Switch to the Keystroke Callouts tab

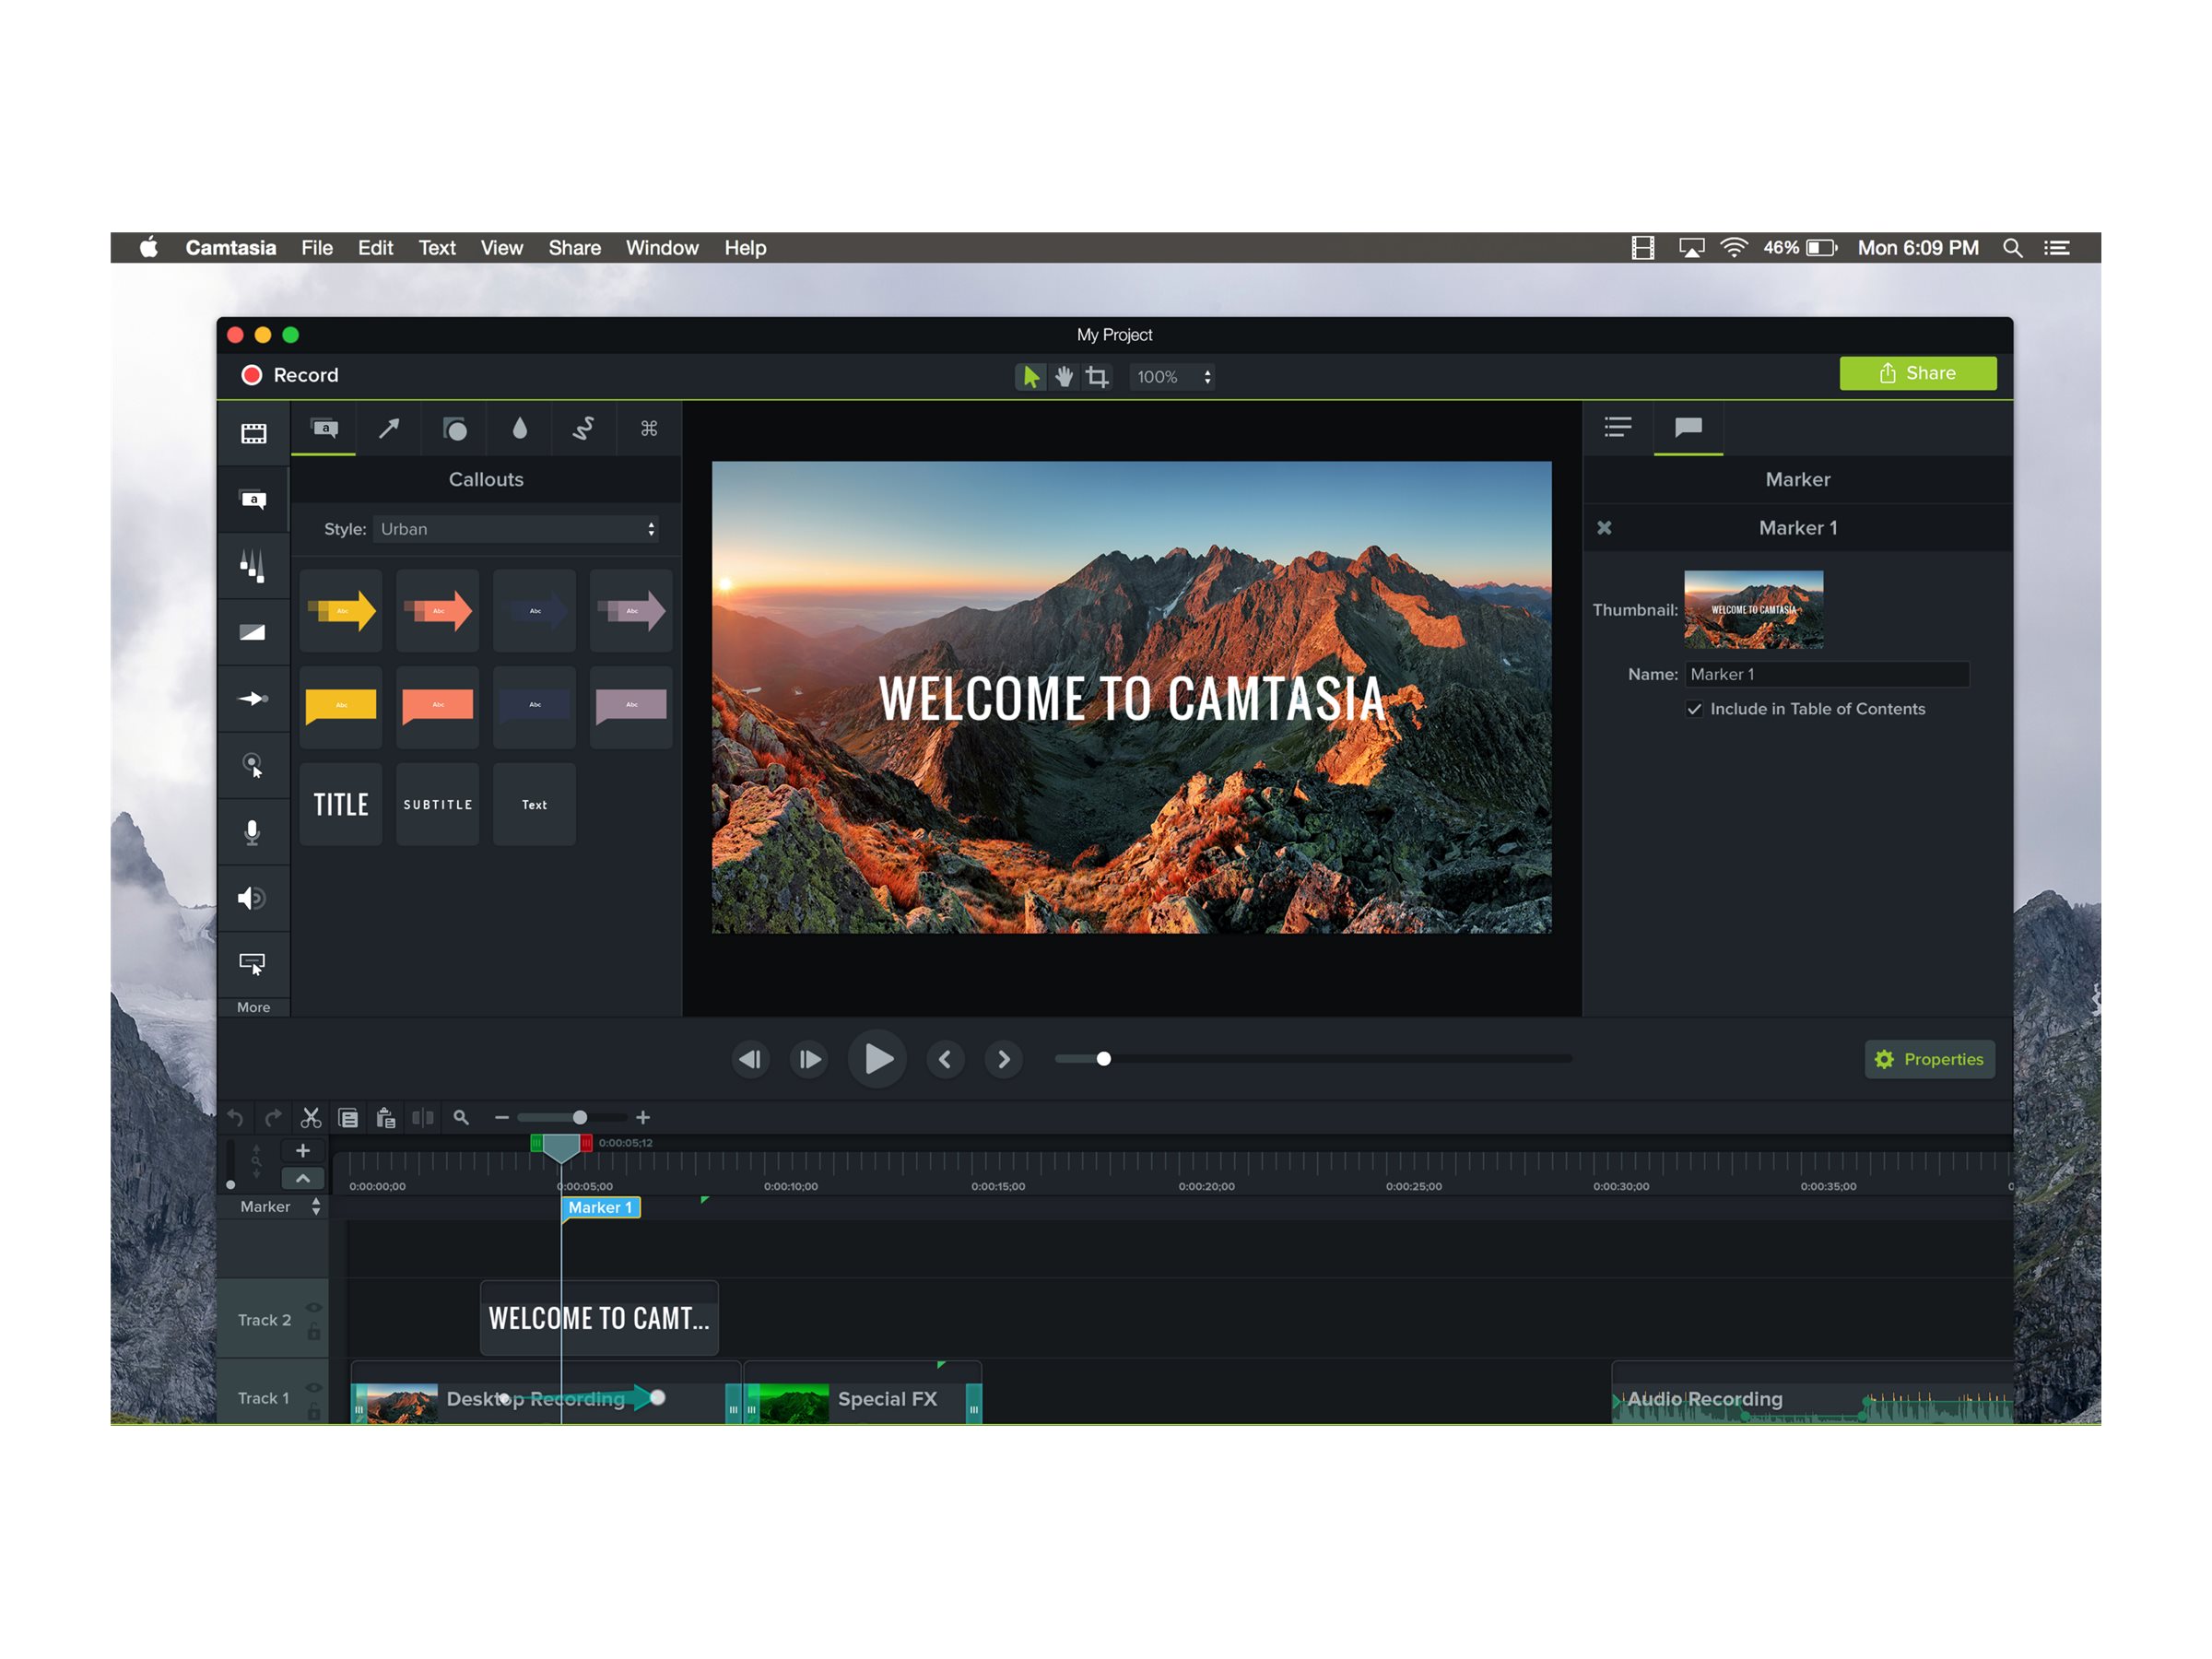[x=649, y=429]
